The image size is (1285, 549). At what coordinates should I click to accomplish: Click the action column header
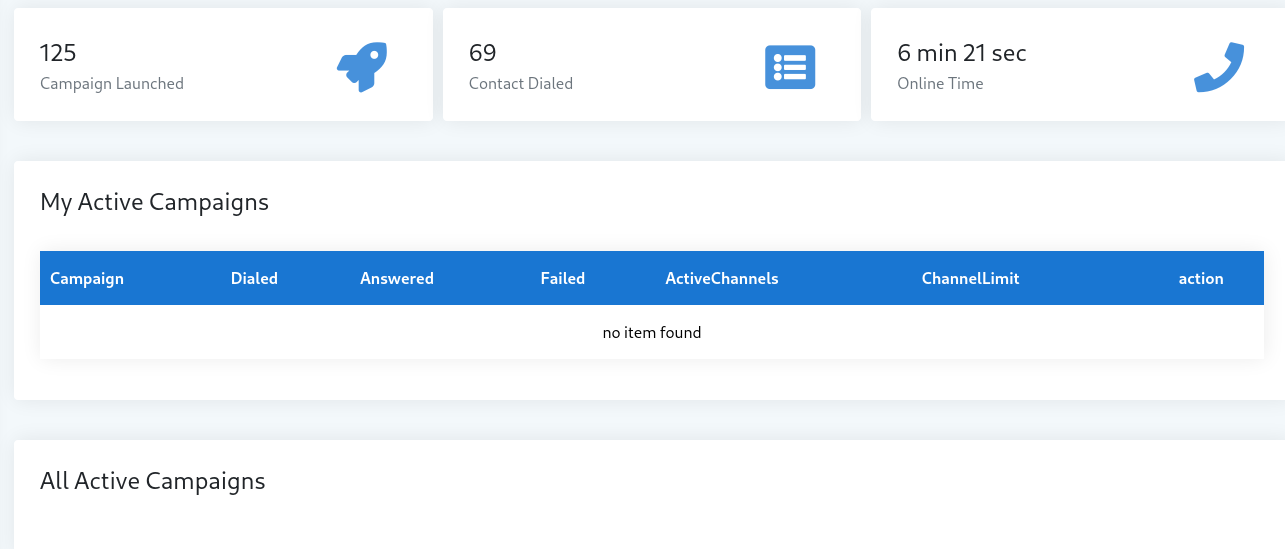tap(1201, 278)
